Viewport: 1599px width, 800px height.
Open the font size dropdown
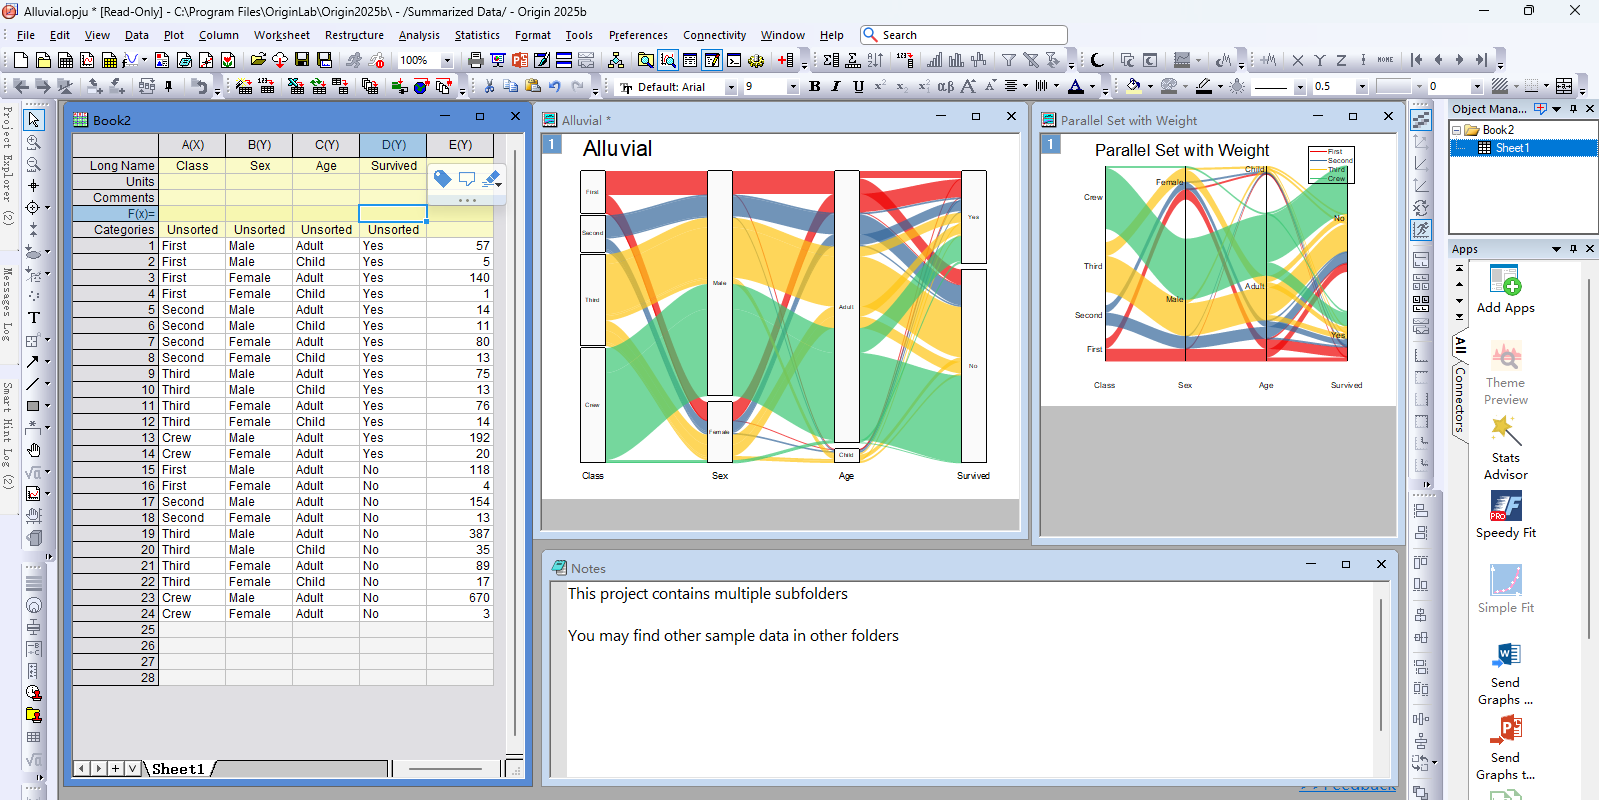tap(793, 88)
